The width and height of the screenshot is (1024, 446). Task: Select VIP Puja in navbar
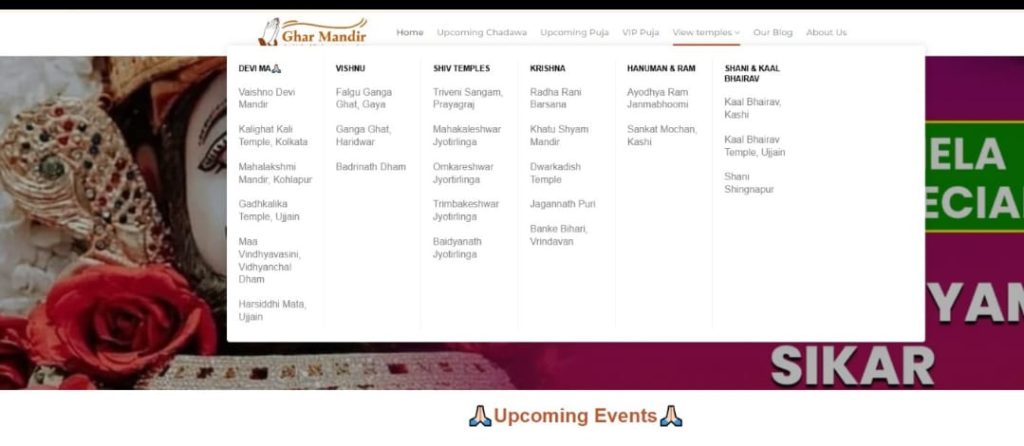(640, 32)
